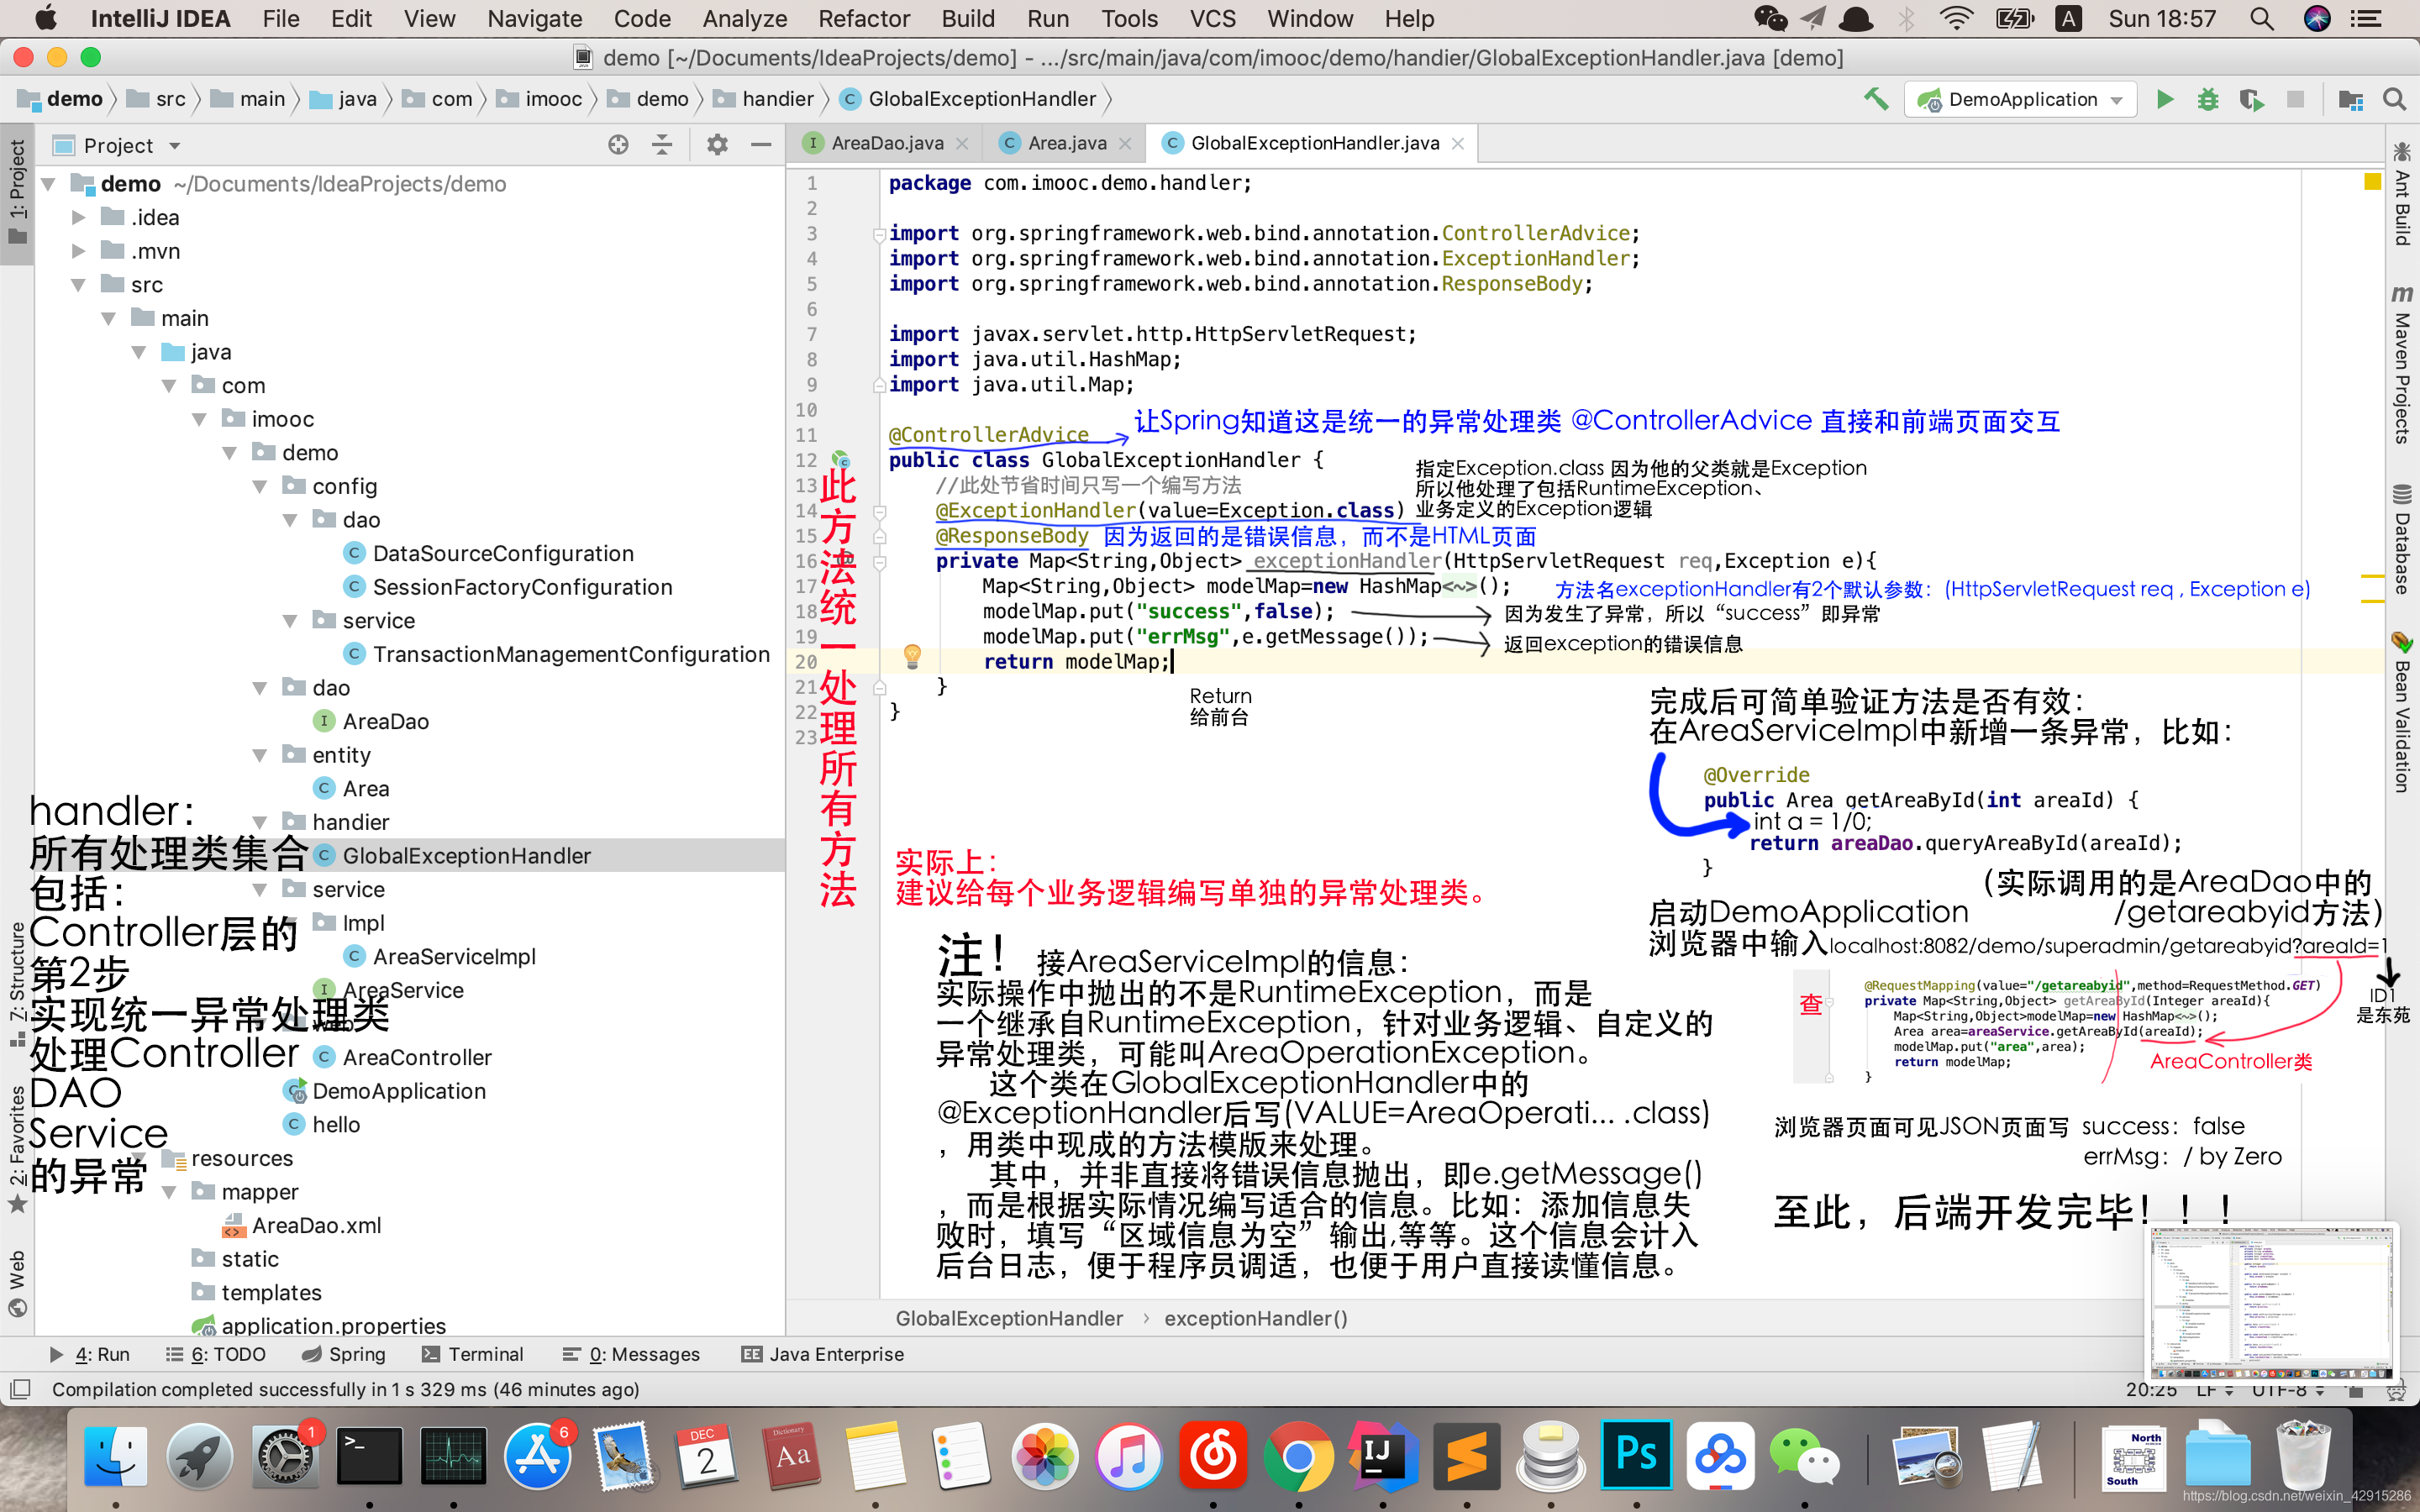Open Project Structure icon in toolbar
This screenshot has width=2420, height=1512.
point(2350,99)
